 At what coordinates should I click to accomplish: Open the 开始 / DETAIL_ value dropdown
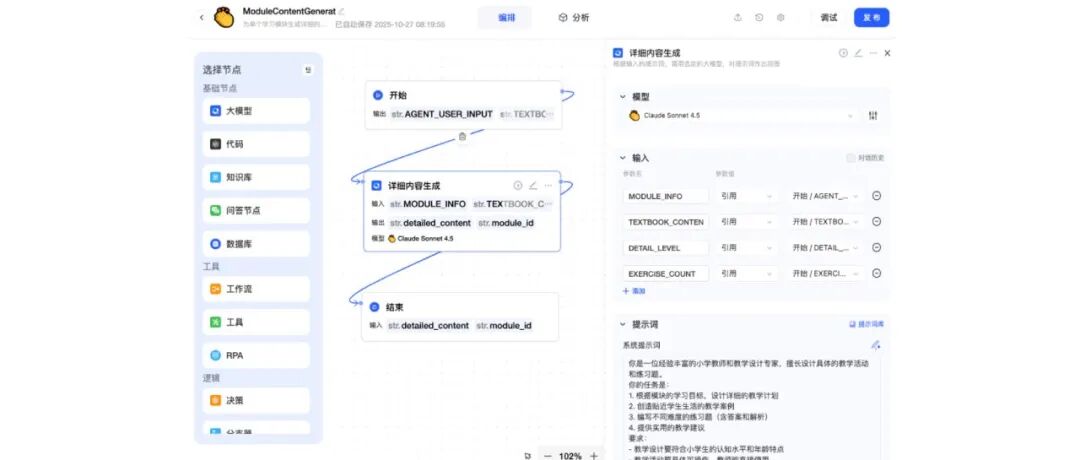point(826,248)
